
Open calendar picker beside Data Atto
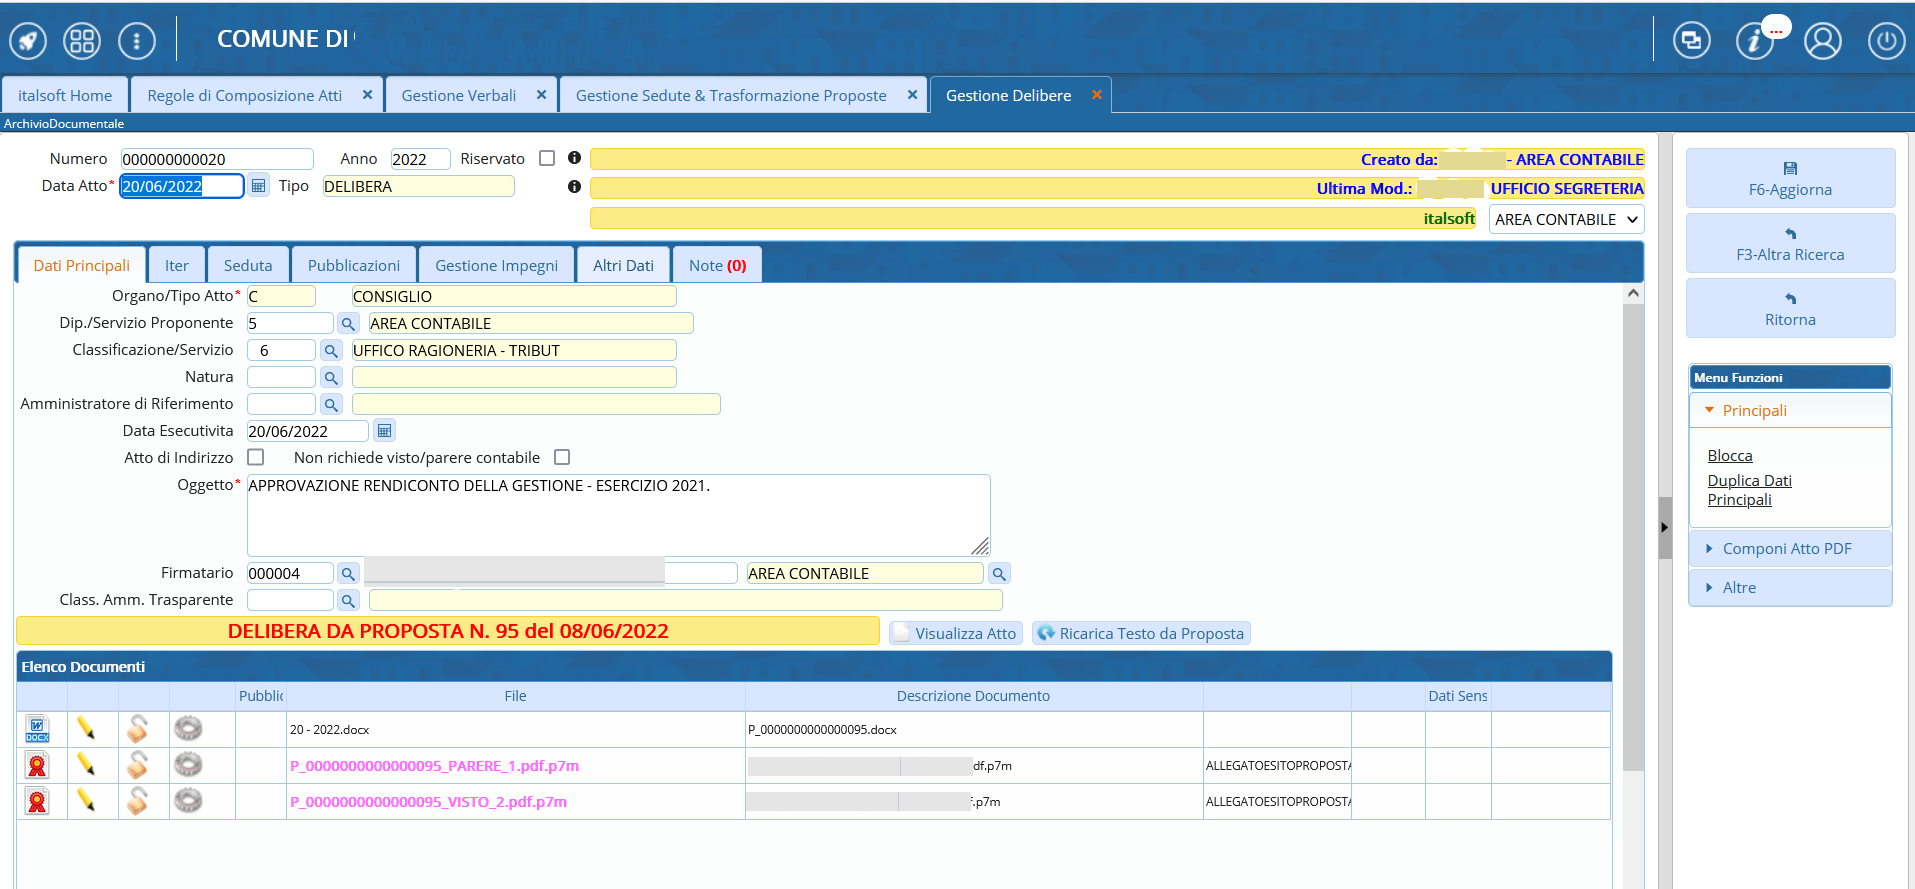point(259,186)
